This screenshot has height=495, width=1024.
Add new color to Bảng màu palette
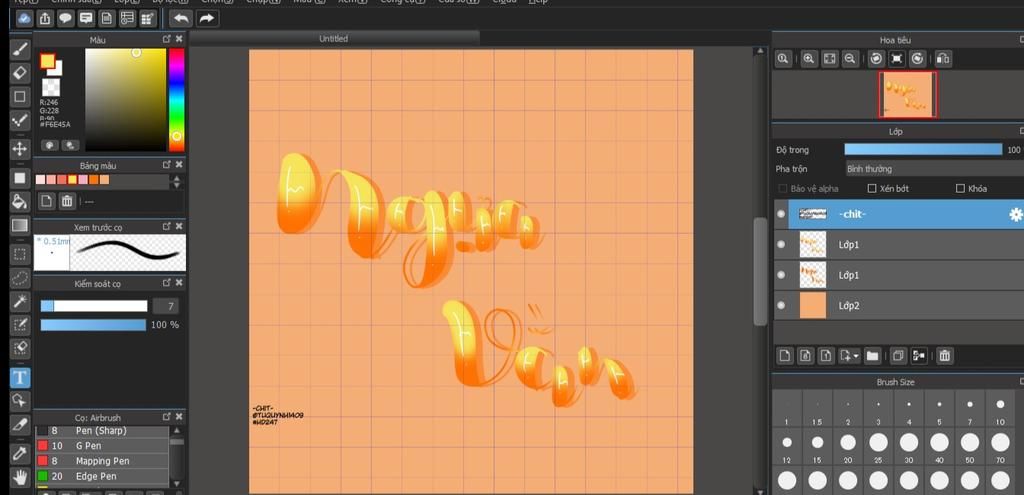pyautogui.click(x=46, y=201)
